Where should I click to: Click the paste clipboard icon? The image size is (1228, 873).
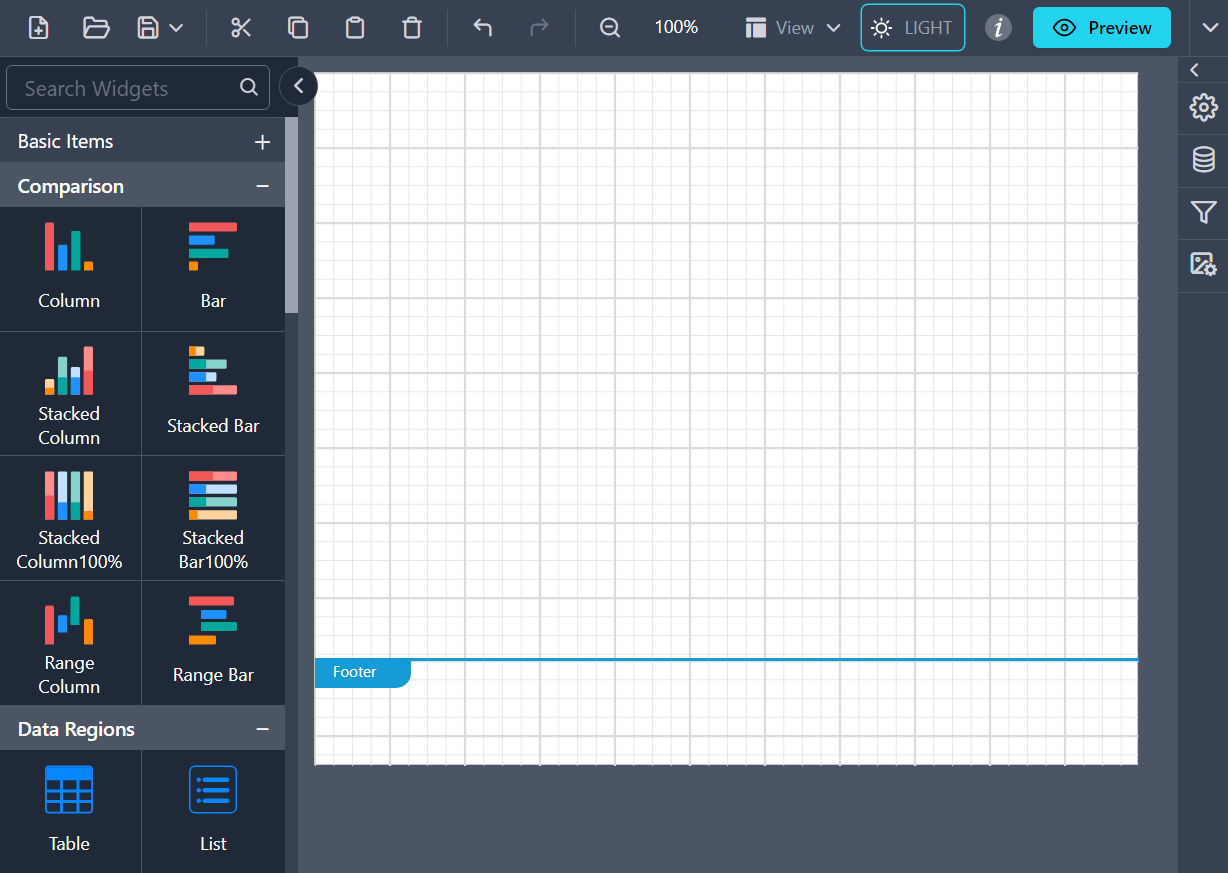[x=355, y=28]
